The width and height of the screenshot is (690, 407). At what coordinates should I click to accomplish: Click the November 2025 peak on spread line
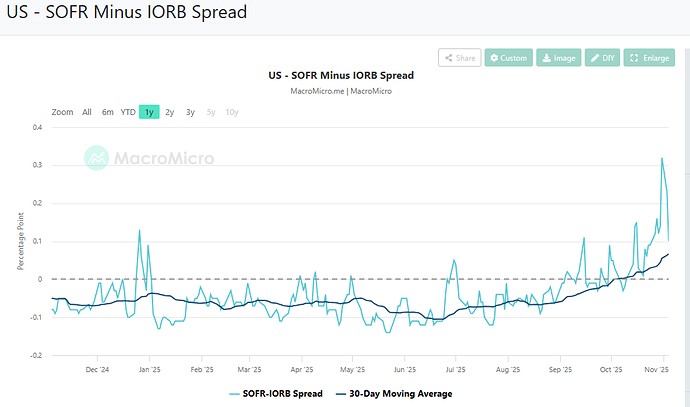click(661, 158)
